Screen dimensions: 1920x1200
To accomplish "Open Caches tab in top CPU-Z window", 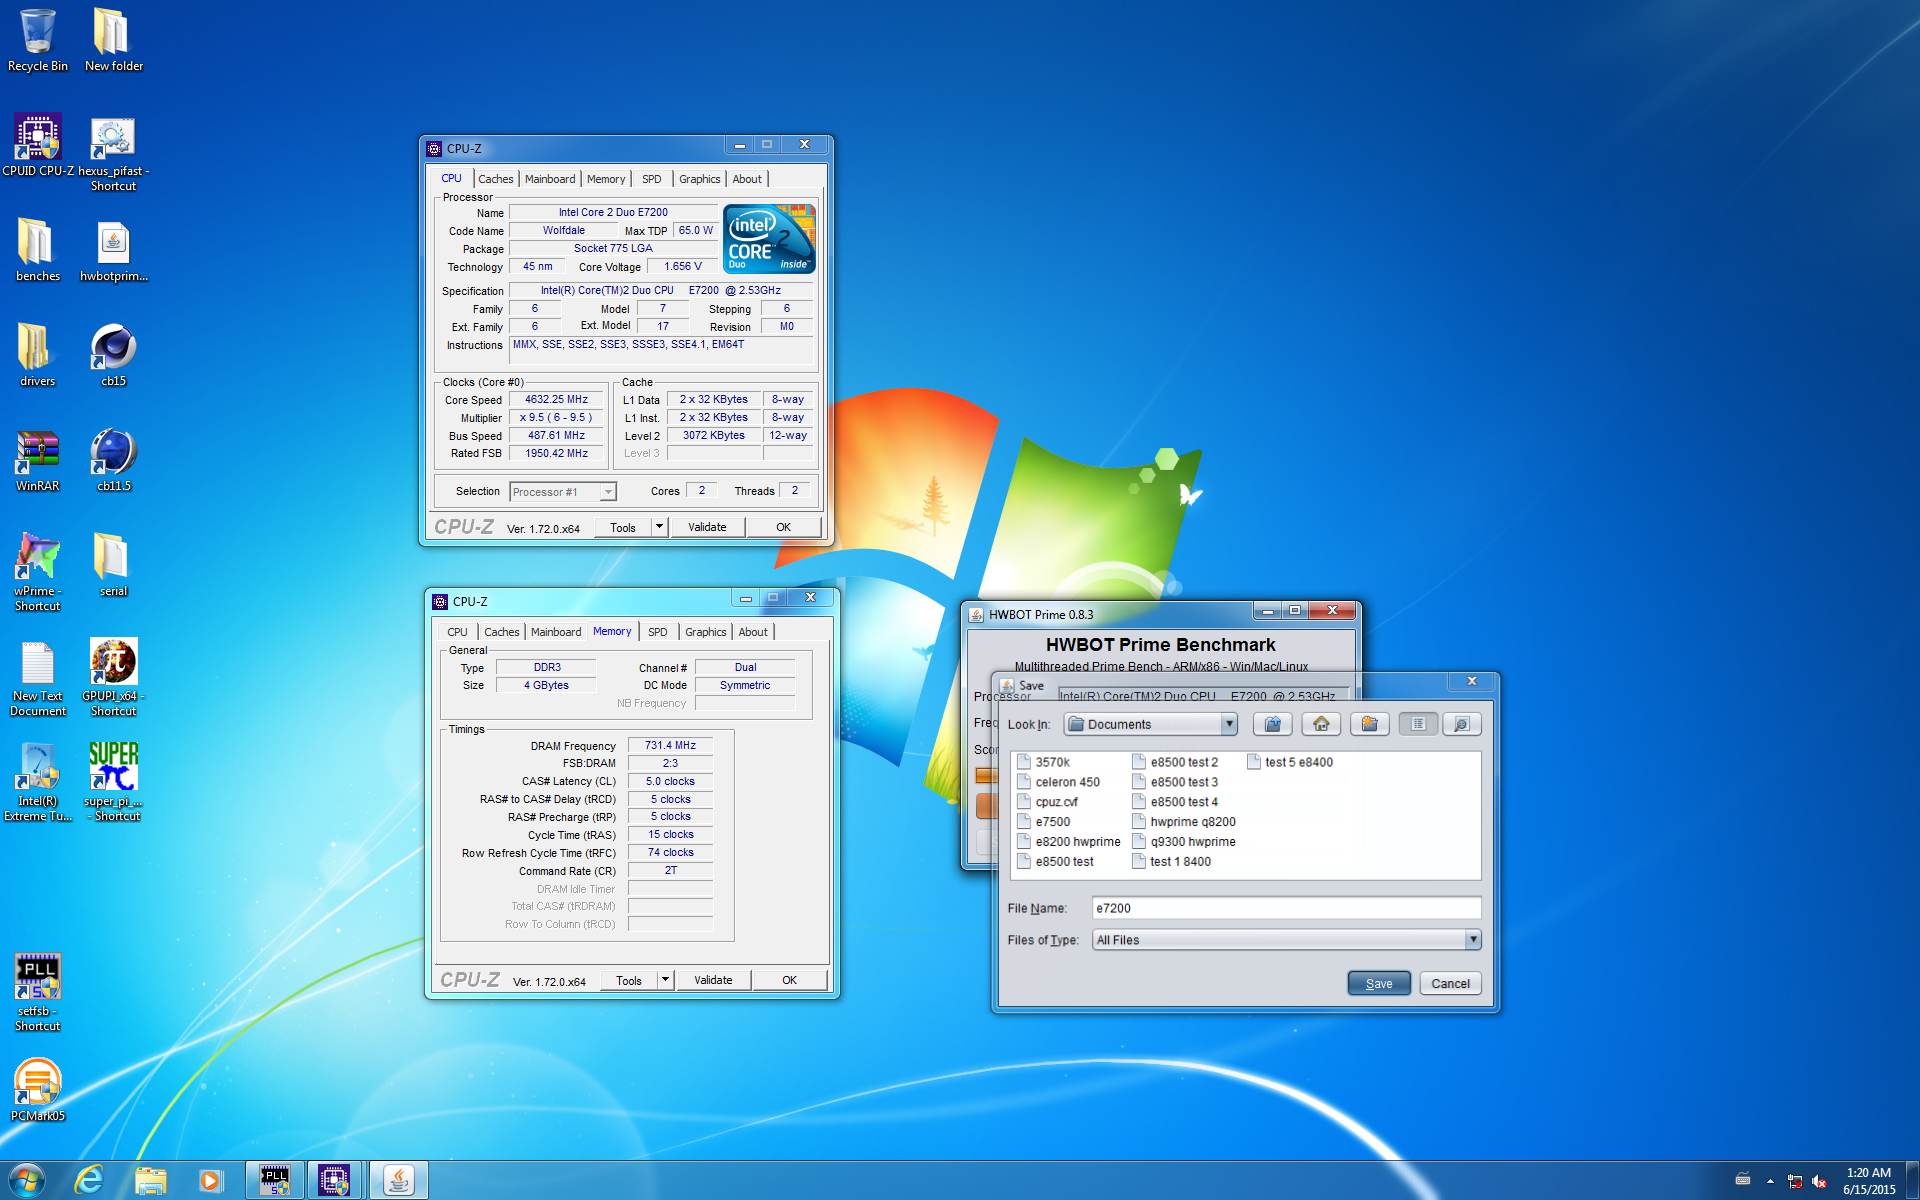I will click(495, 179).
